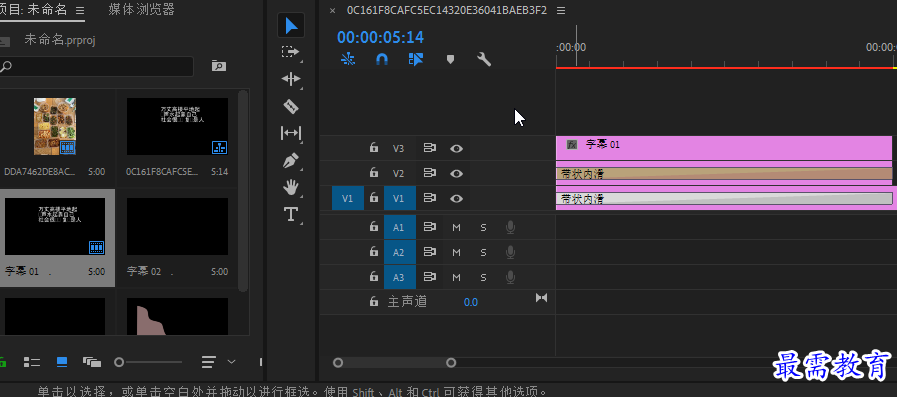Viewport: 897px width, 397px height.
Task: Select the Razor tool
Action: point(291,106)
